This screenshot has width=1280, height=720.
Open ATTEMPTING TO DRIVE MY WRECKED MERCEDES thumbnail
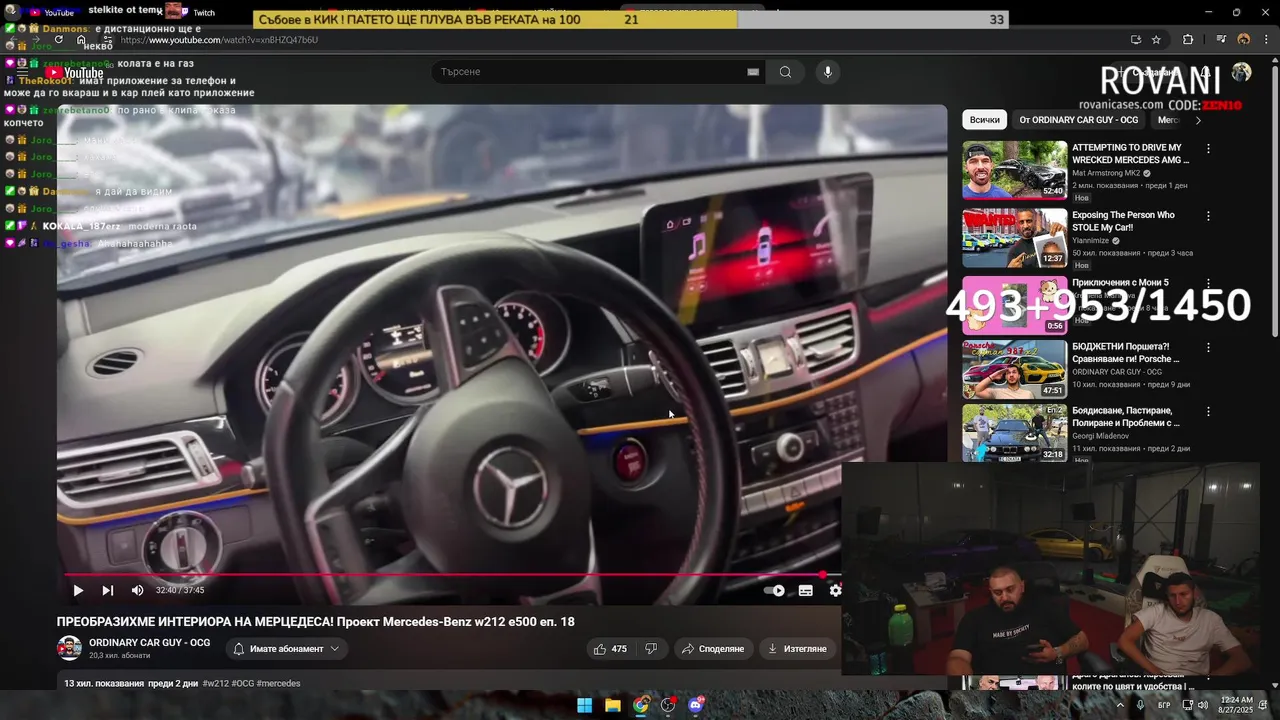pyautogui.click(x=1015, y=170)
